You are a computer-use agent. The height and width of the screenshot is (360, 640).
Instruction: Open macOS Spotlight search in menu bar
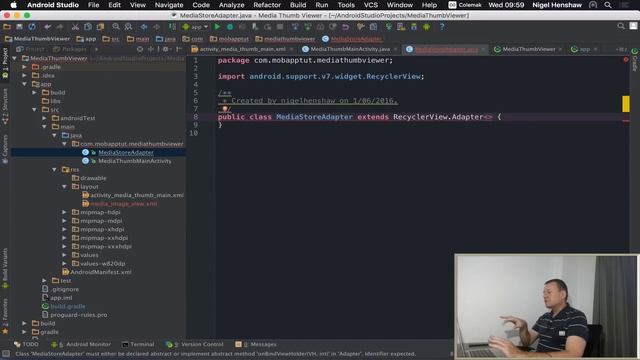[x=608, y=5]
